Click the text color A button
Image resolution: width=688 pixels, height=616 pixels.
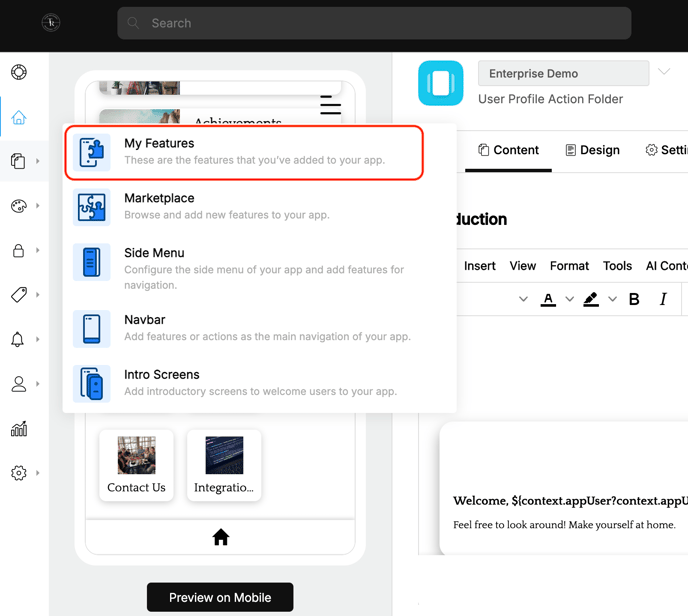coord(548,299)
